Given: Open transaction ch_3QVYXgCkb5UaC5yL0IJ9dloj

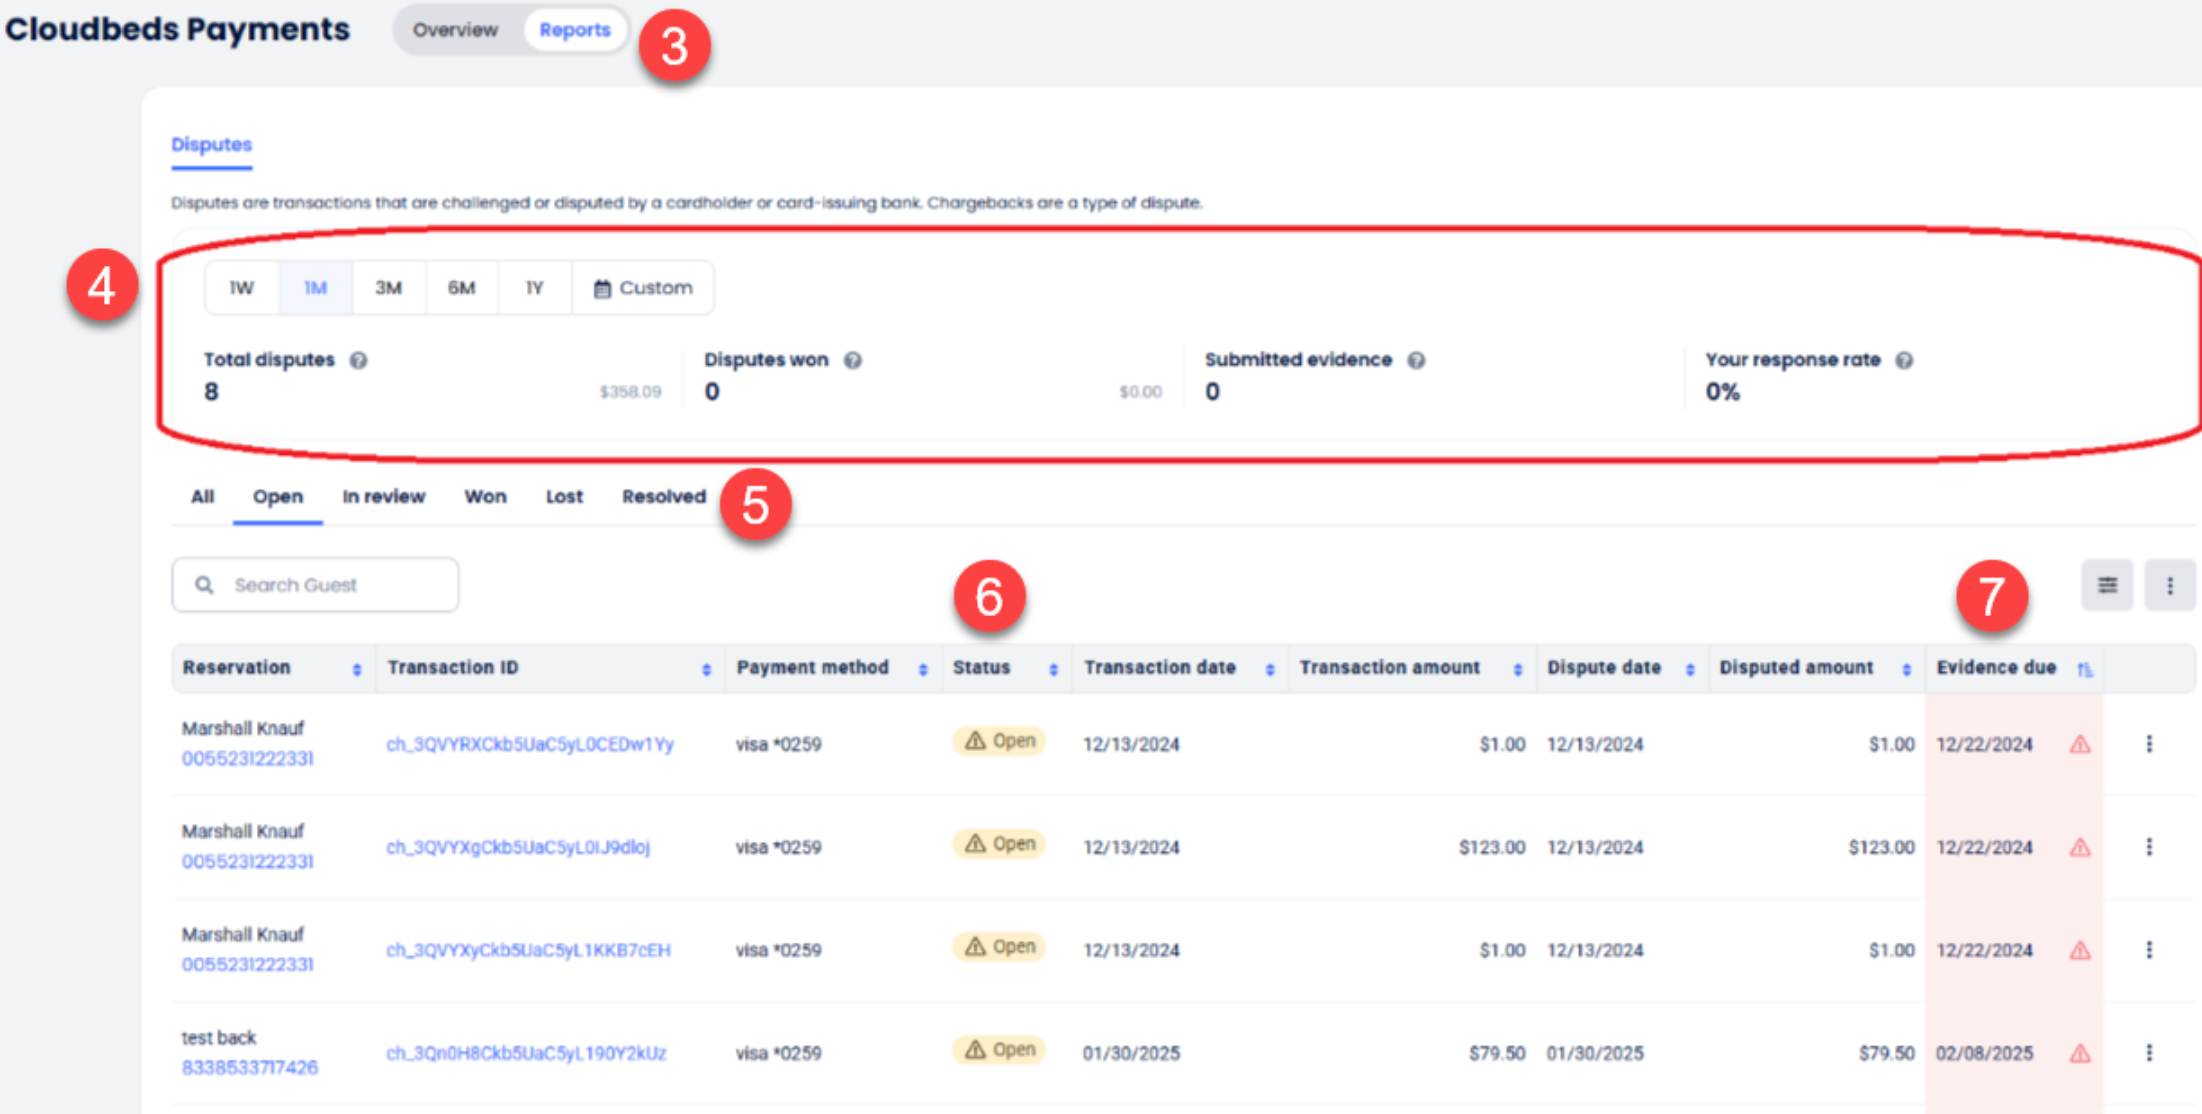Looking at the screenshot, I should click(x=518, y=848).
